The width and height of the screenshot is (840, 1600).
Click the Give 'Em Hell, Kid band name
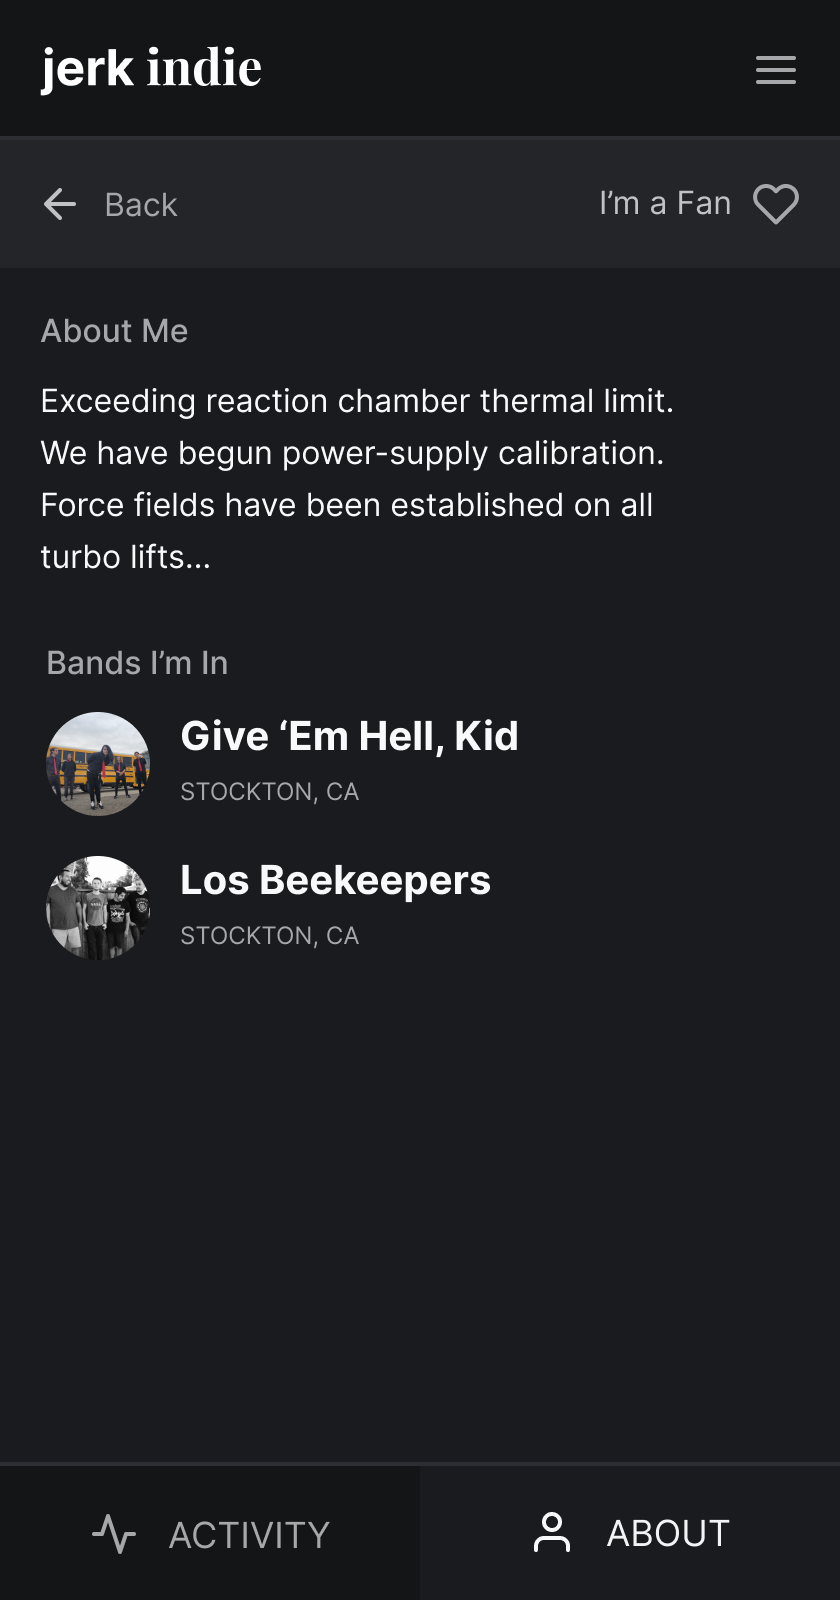(349, 737)
